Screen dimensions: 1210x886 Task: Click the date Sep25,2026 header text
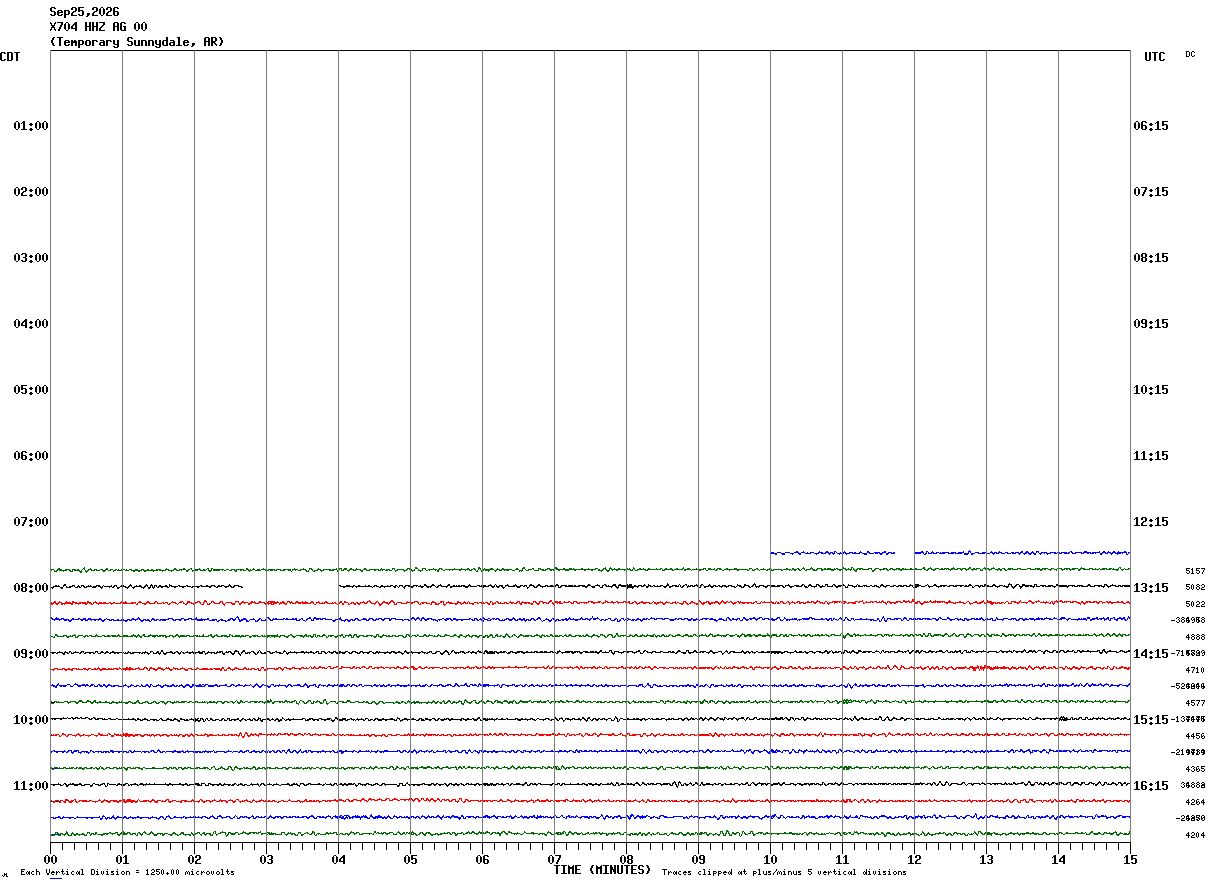point(84,12)
